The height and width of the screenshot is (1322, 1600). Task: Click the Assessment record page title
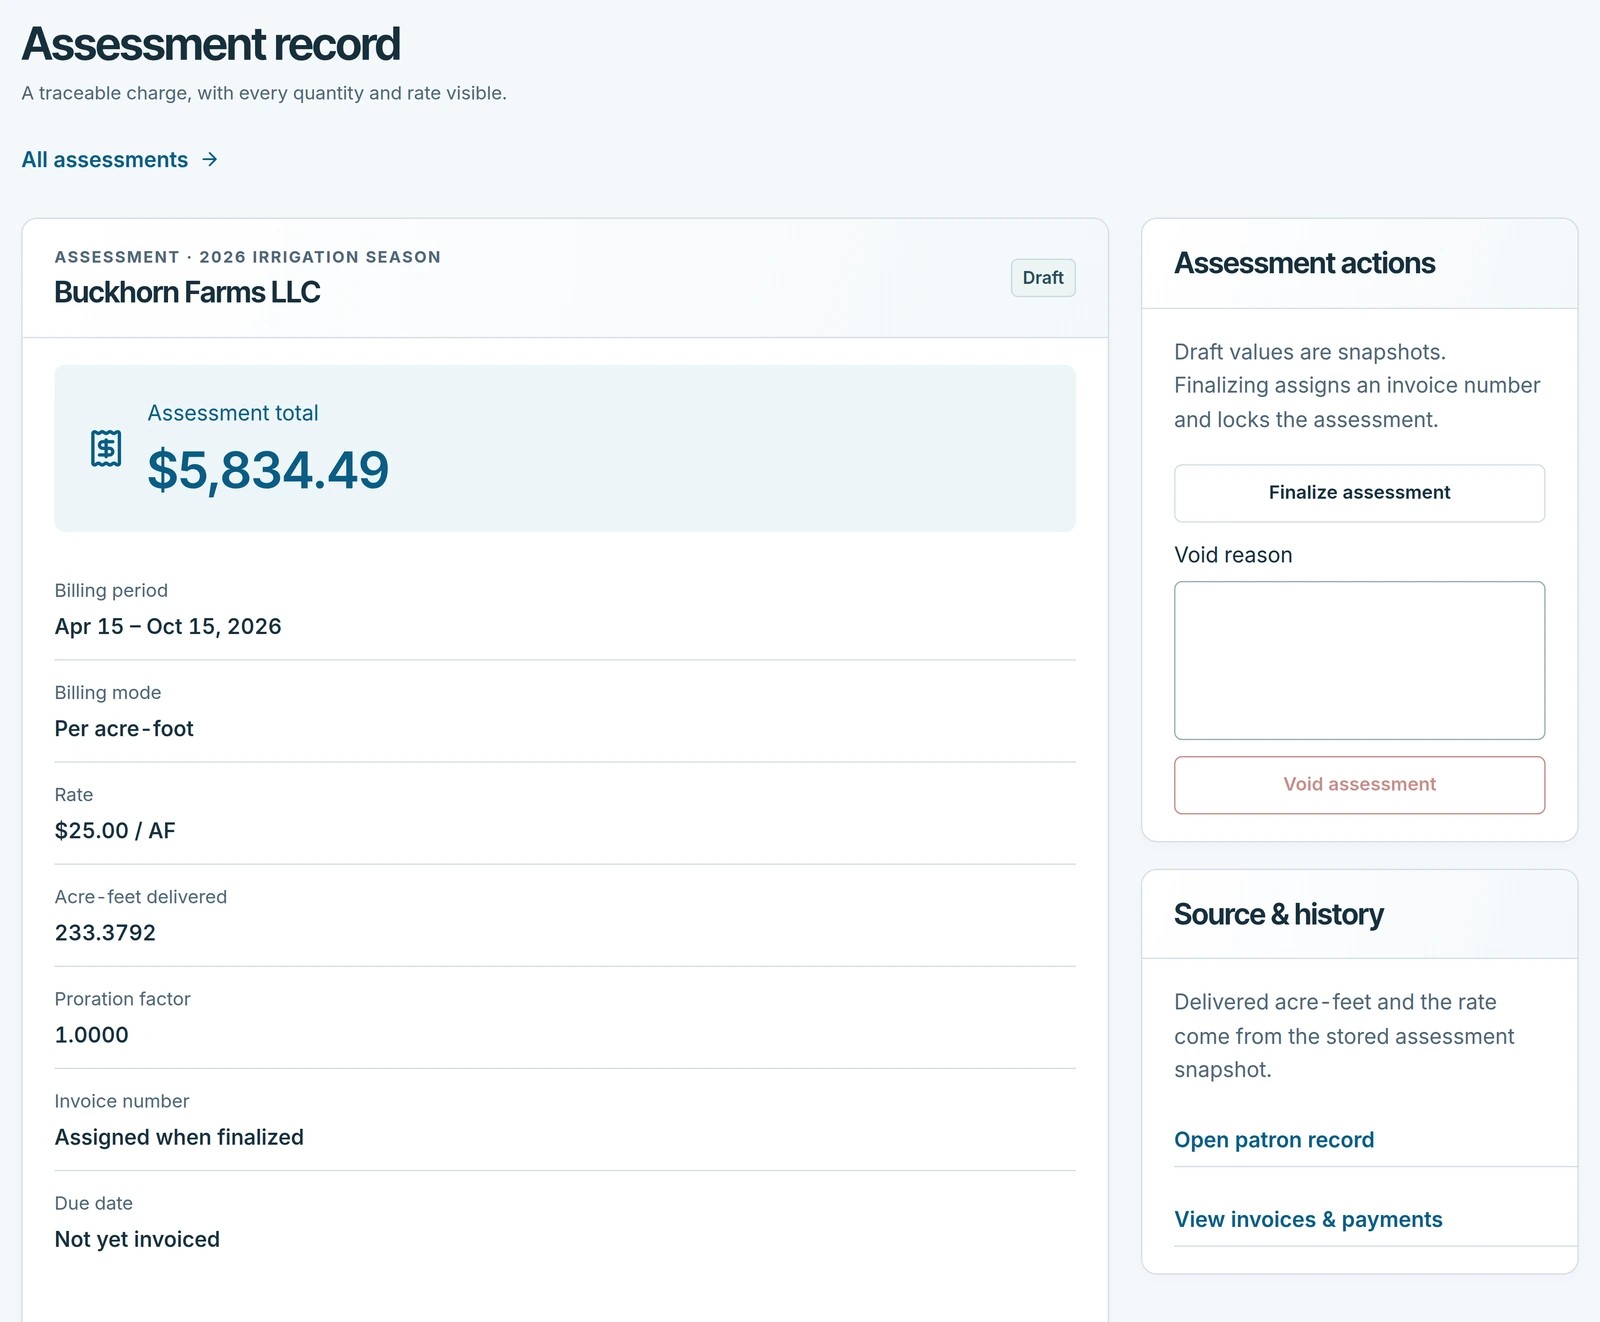(211, 44)
